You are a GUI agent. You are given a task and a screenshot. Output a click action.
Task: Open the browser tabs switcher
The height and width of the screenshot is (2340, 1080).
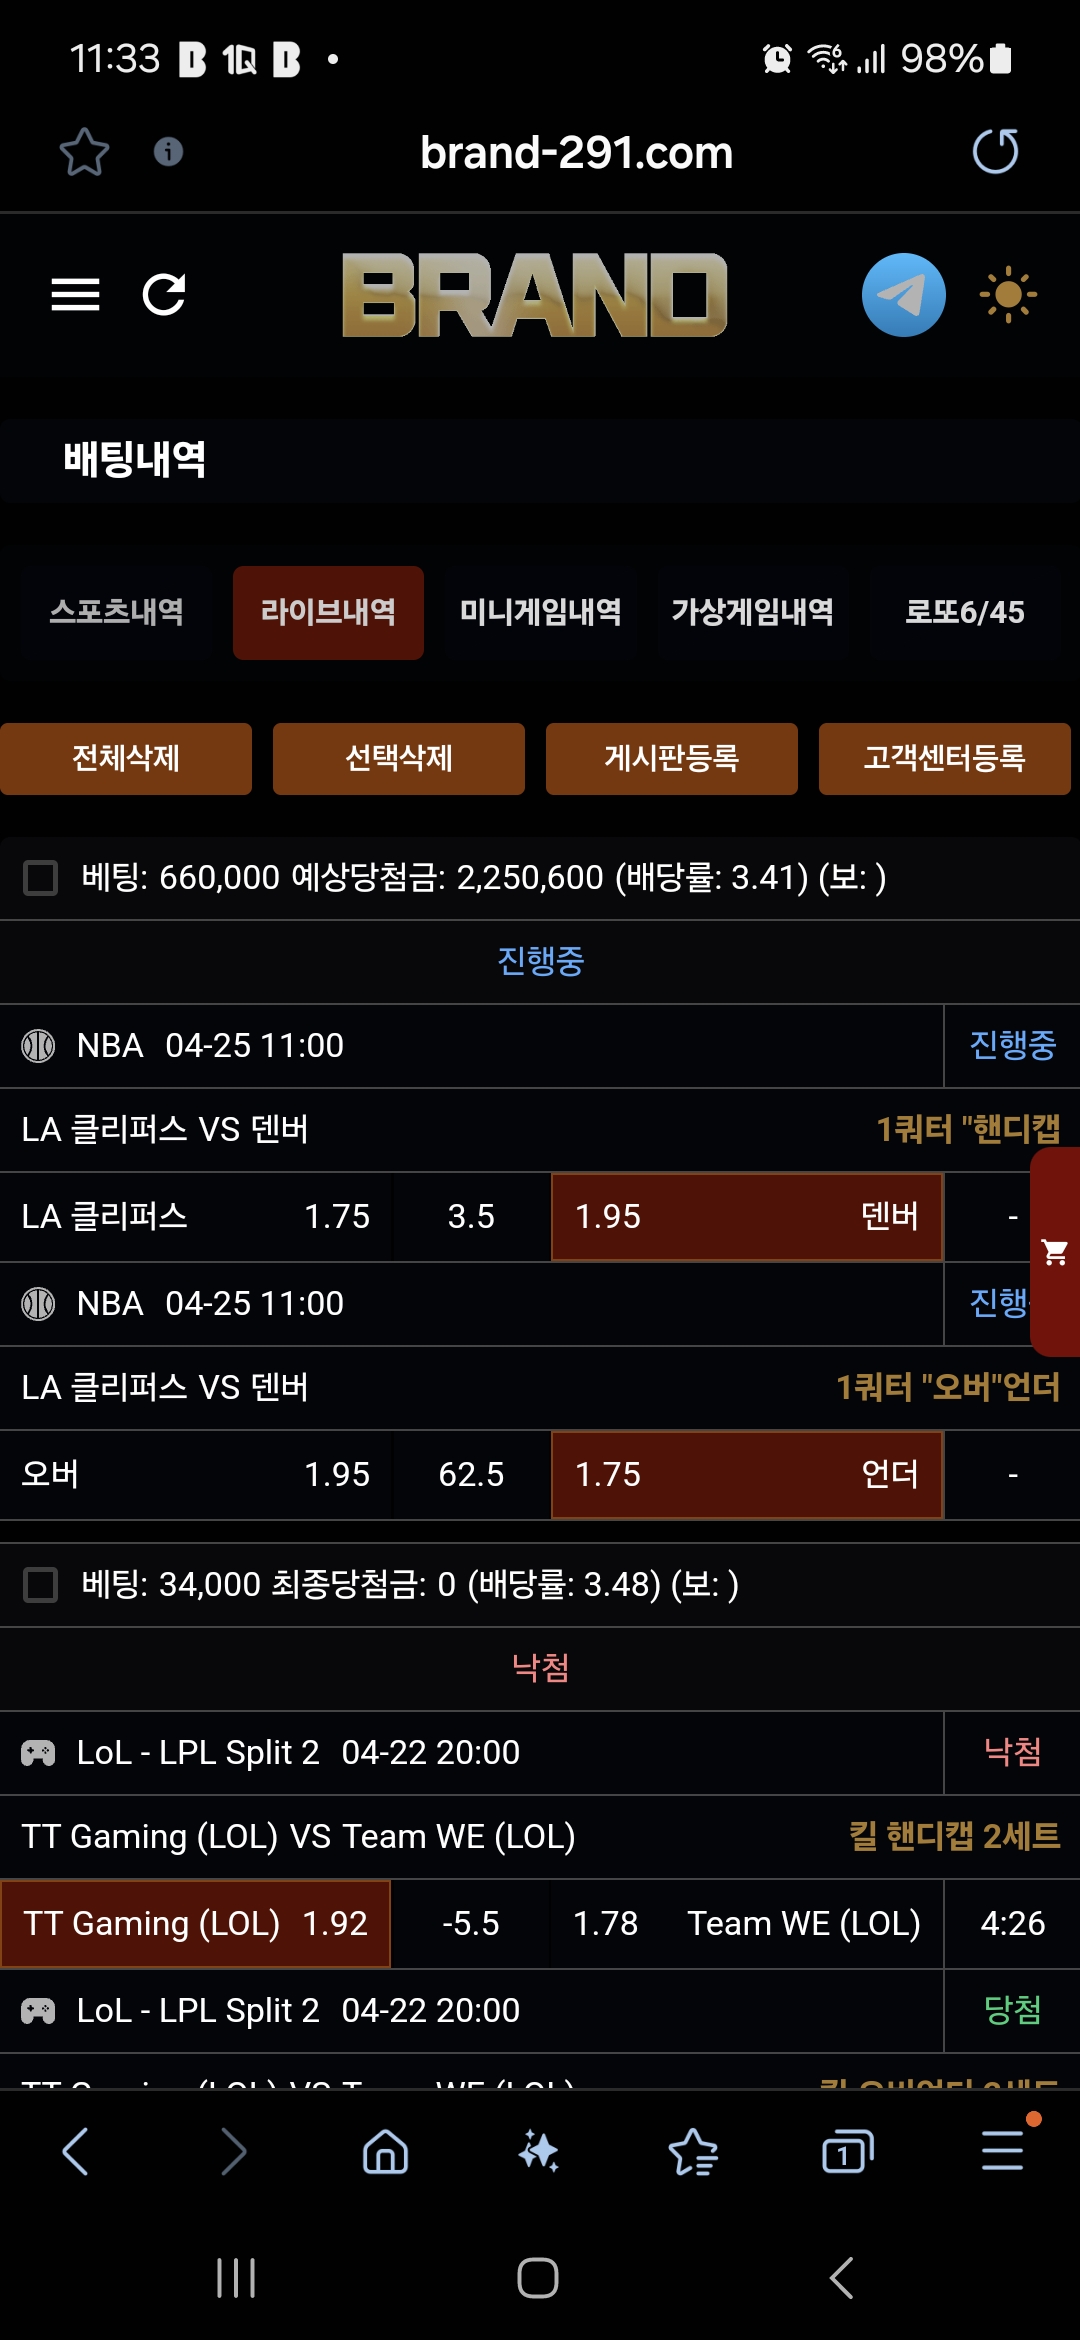(x=847, y=2151)
